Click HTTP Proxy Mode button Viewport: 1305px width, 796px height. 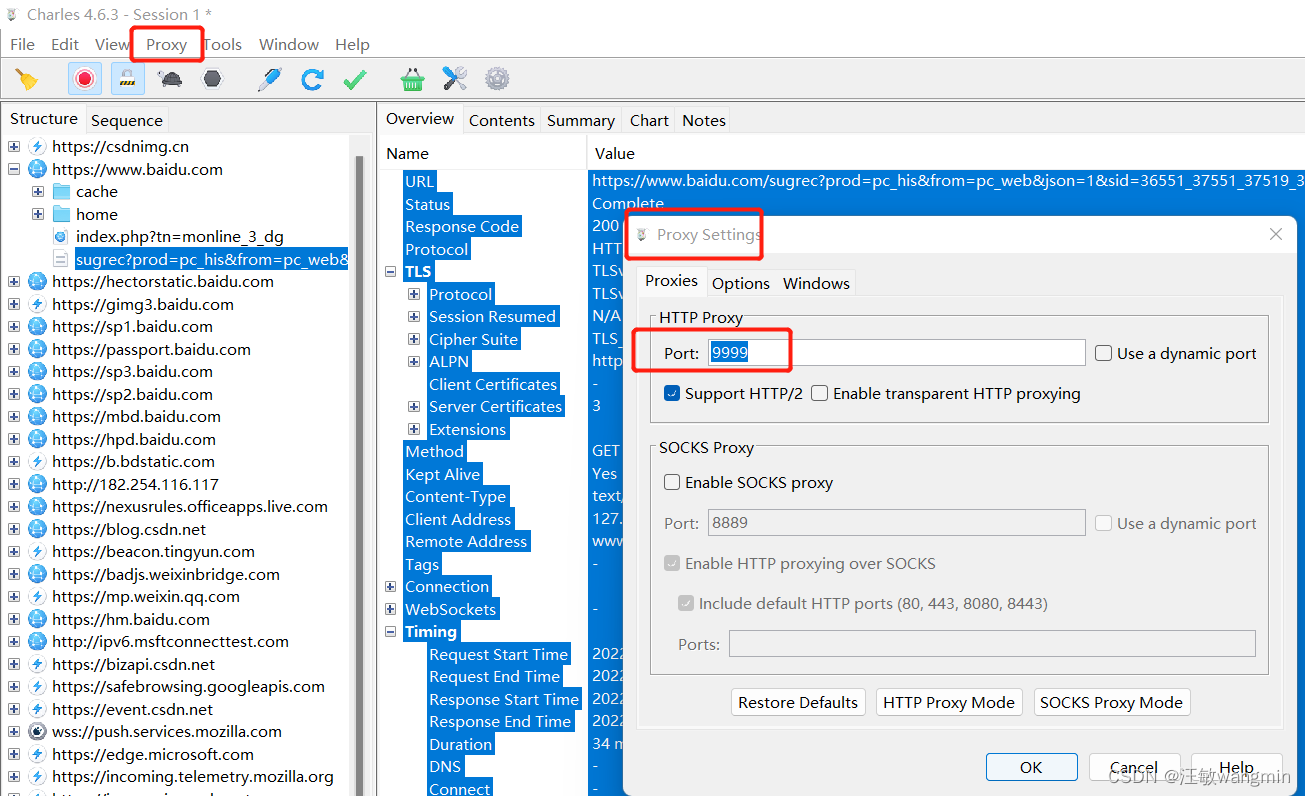coord(949,702)
